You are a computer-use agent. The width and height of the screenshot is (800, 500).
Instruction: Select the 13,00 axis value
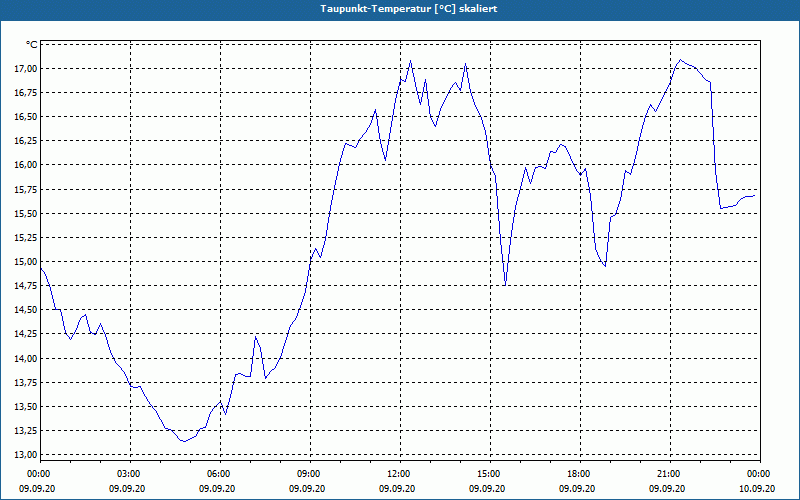[27, 455]
